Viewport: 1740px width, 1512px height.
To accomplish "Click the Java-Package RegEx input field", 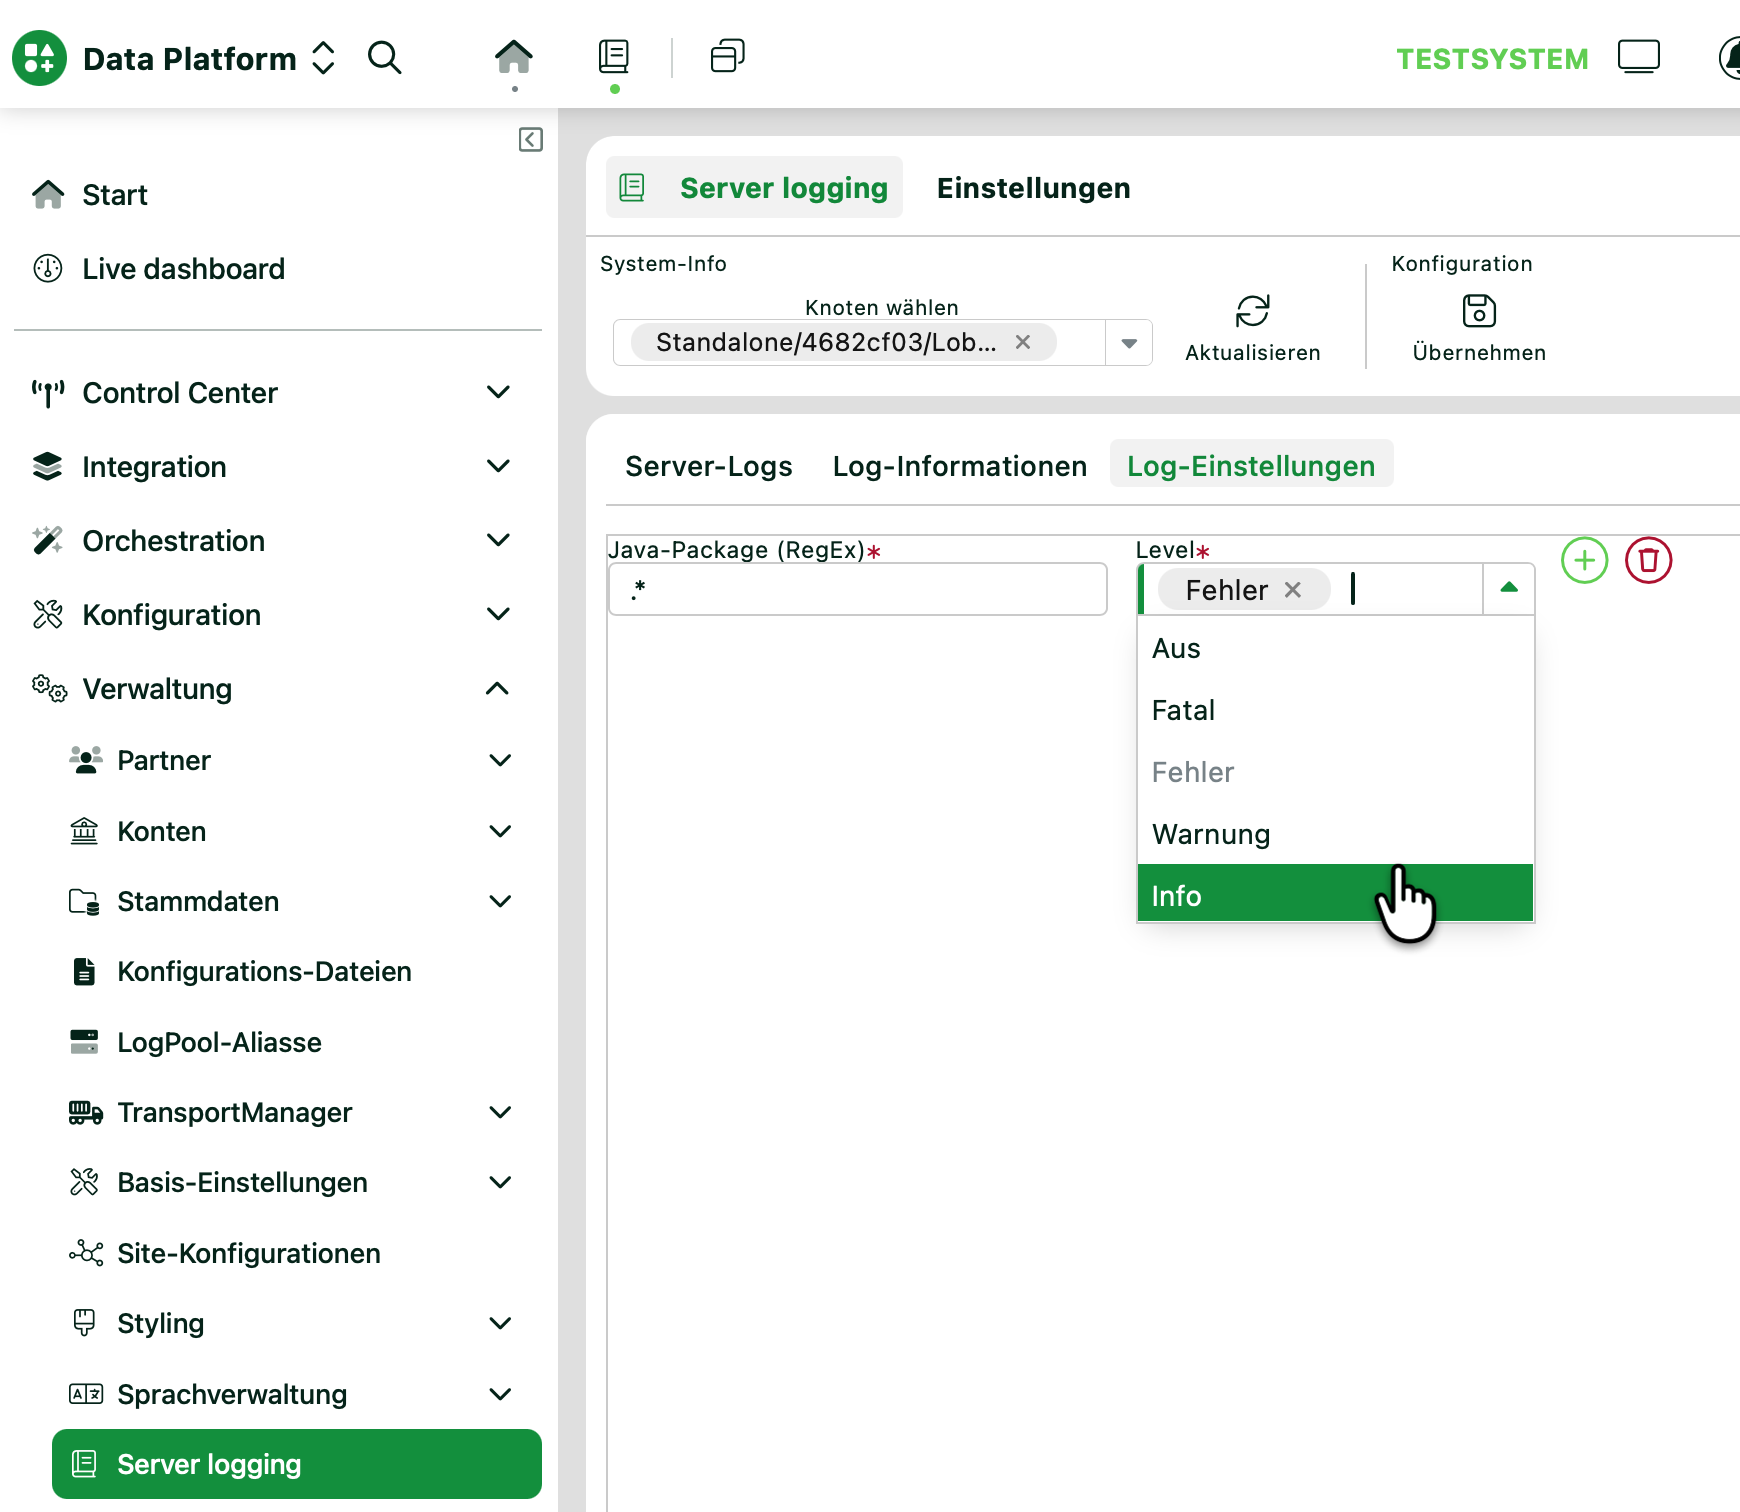I will pyautogui.click(x=858, y=589).
